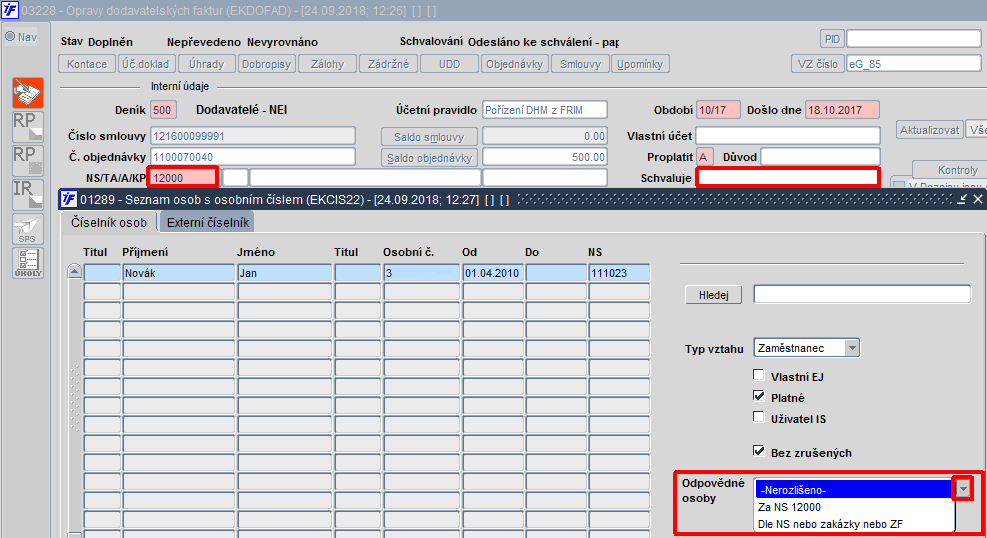
Task: Click the SPS paper plane icon
Action: click(x=28, y=229)
